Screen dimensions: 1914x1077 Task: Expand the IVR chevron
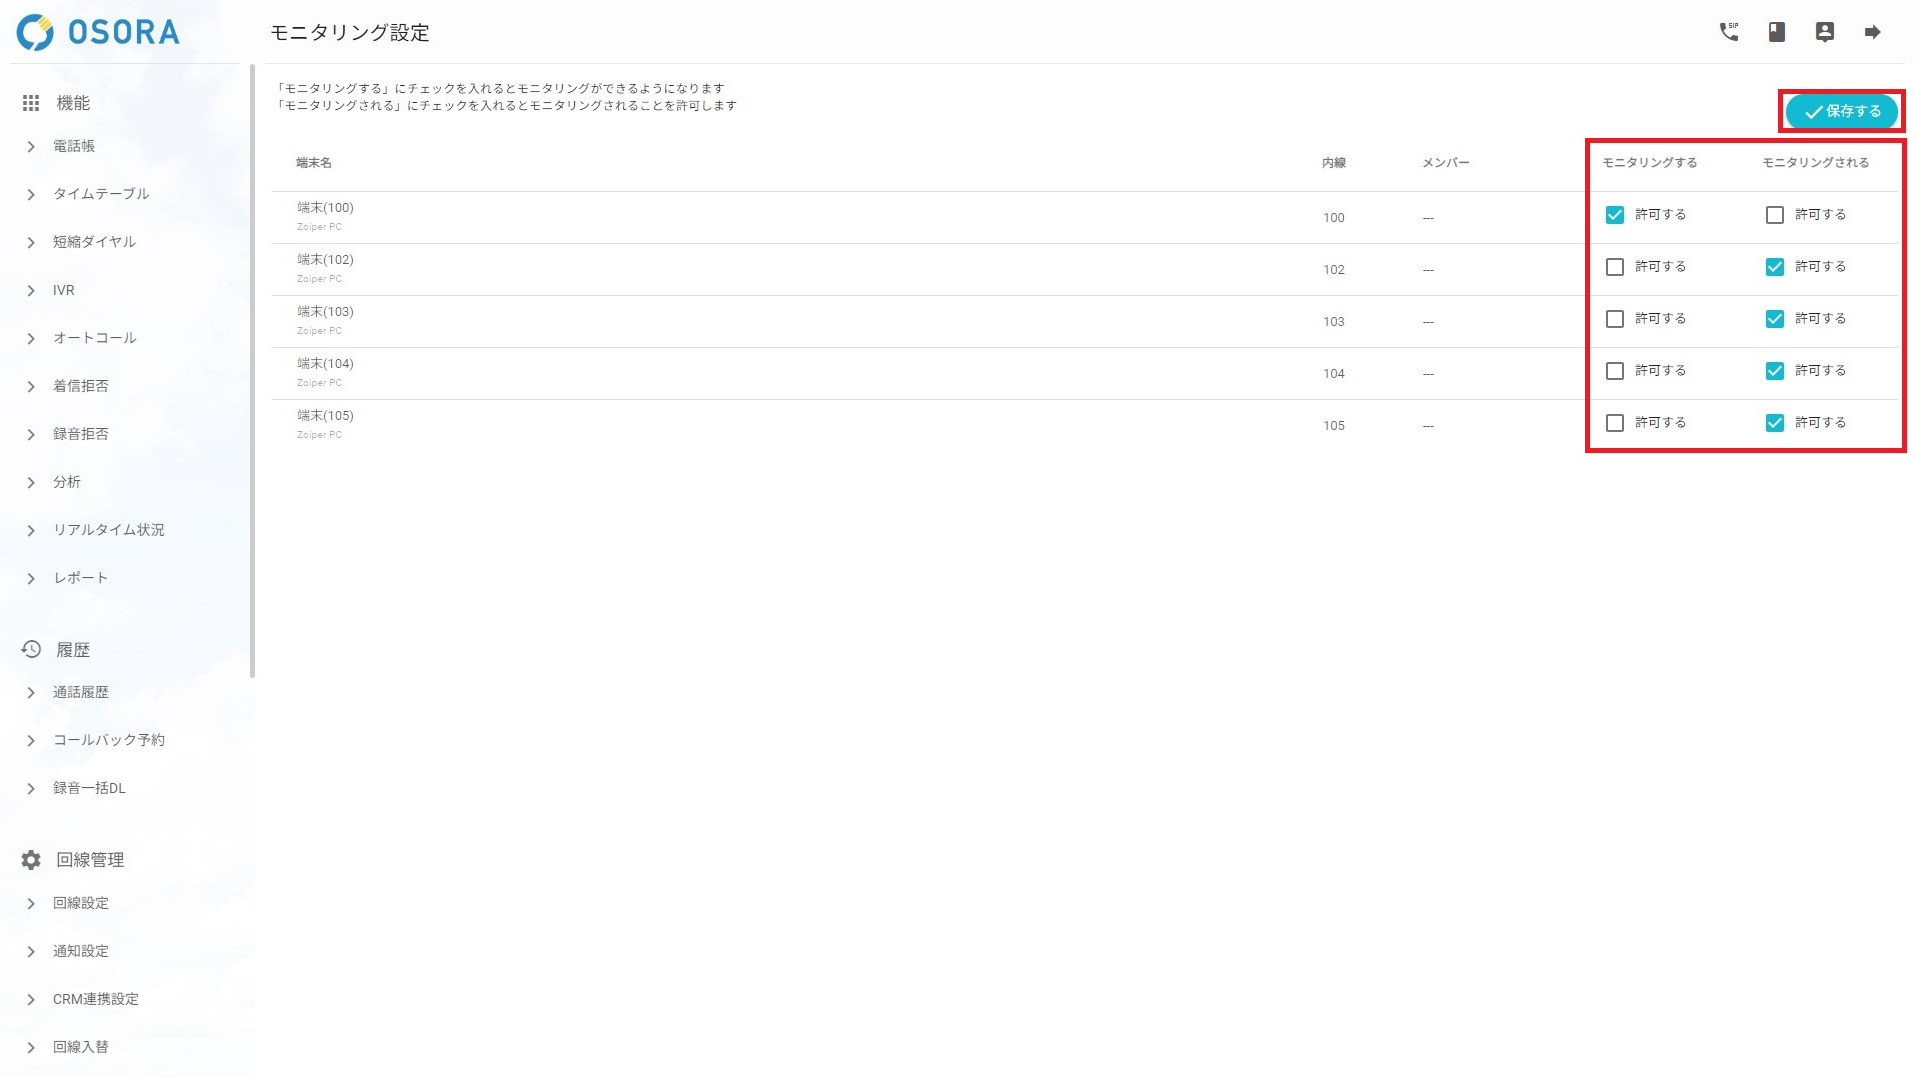click(x=31, y=290)
